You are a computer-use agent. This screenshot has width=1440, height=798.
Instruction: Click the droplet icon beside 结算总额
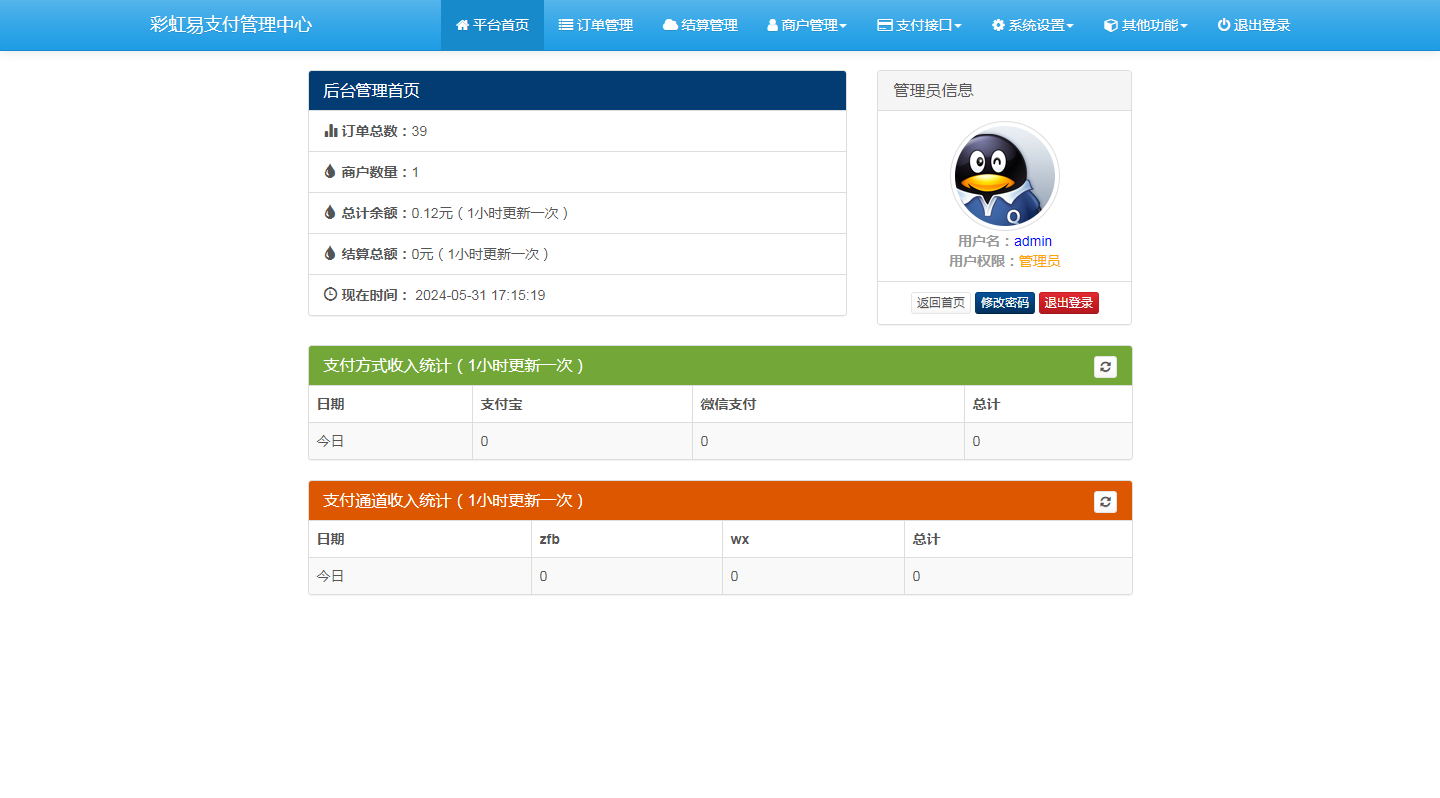(330, 253)
